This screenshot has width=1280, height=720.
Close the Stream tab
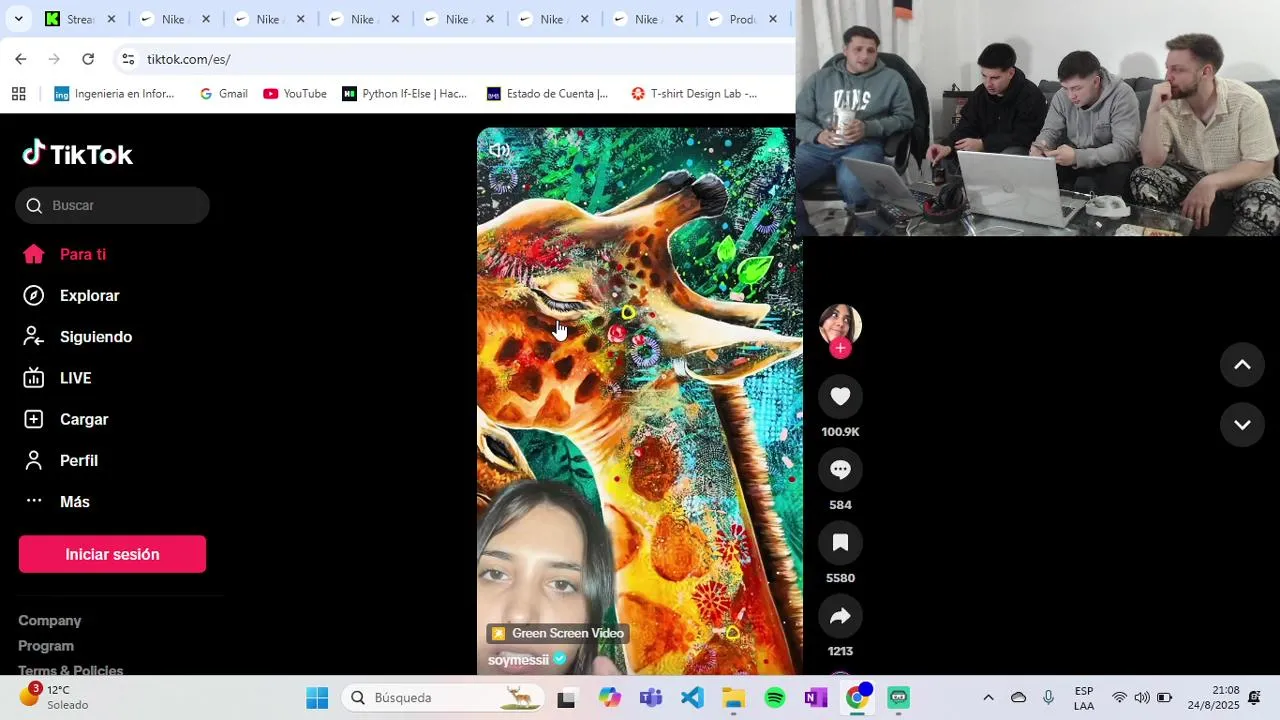pyautogui.click(x=111, y=19)
